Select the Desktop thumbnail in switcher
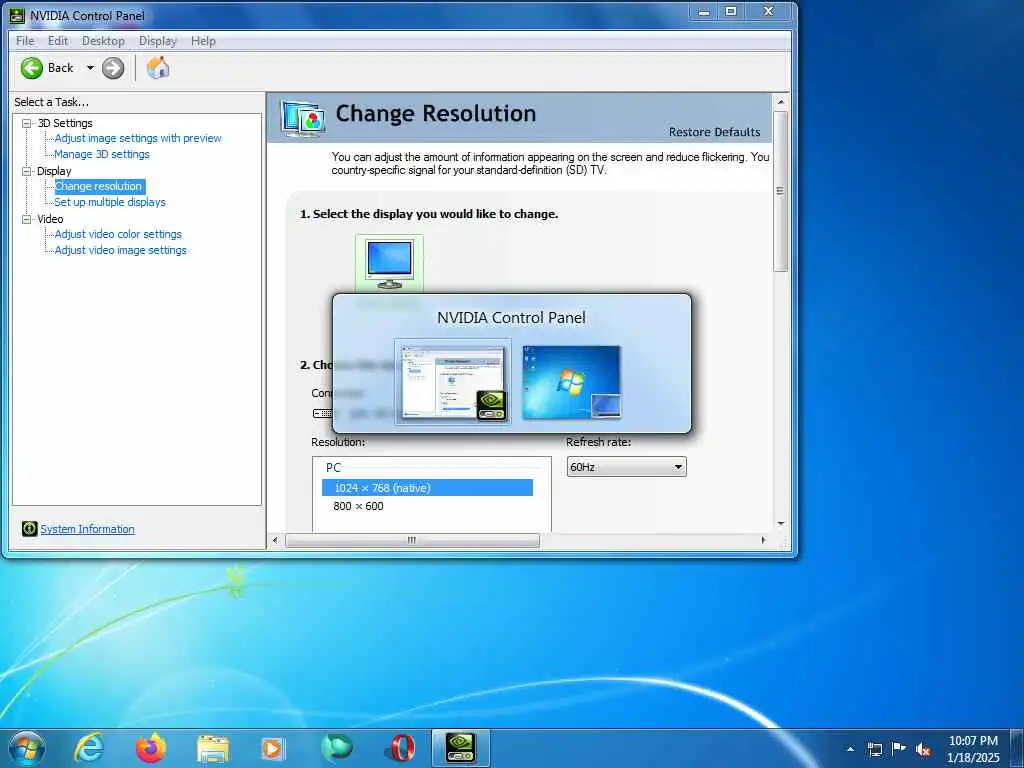Viewport: 1024px width, 768px height. [x=571, y=382]
